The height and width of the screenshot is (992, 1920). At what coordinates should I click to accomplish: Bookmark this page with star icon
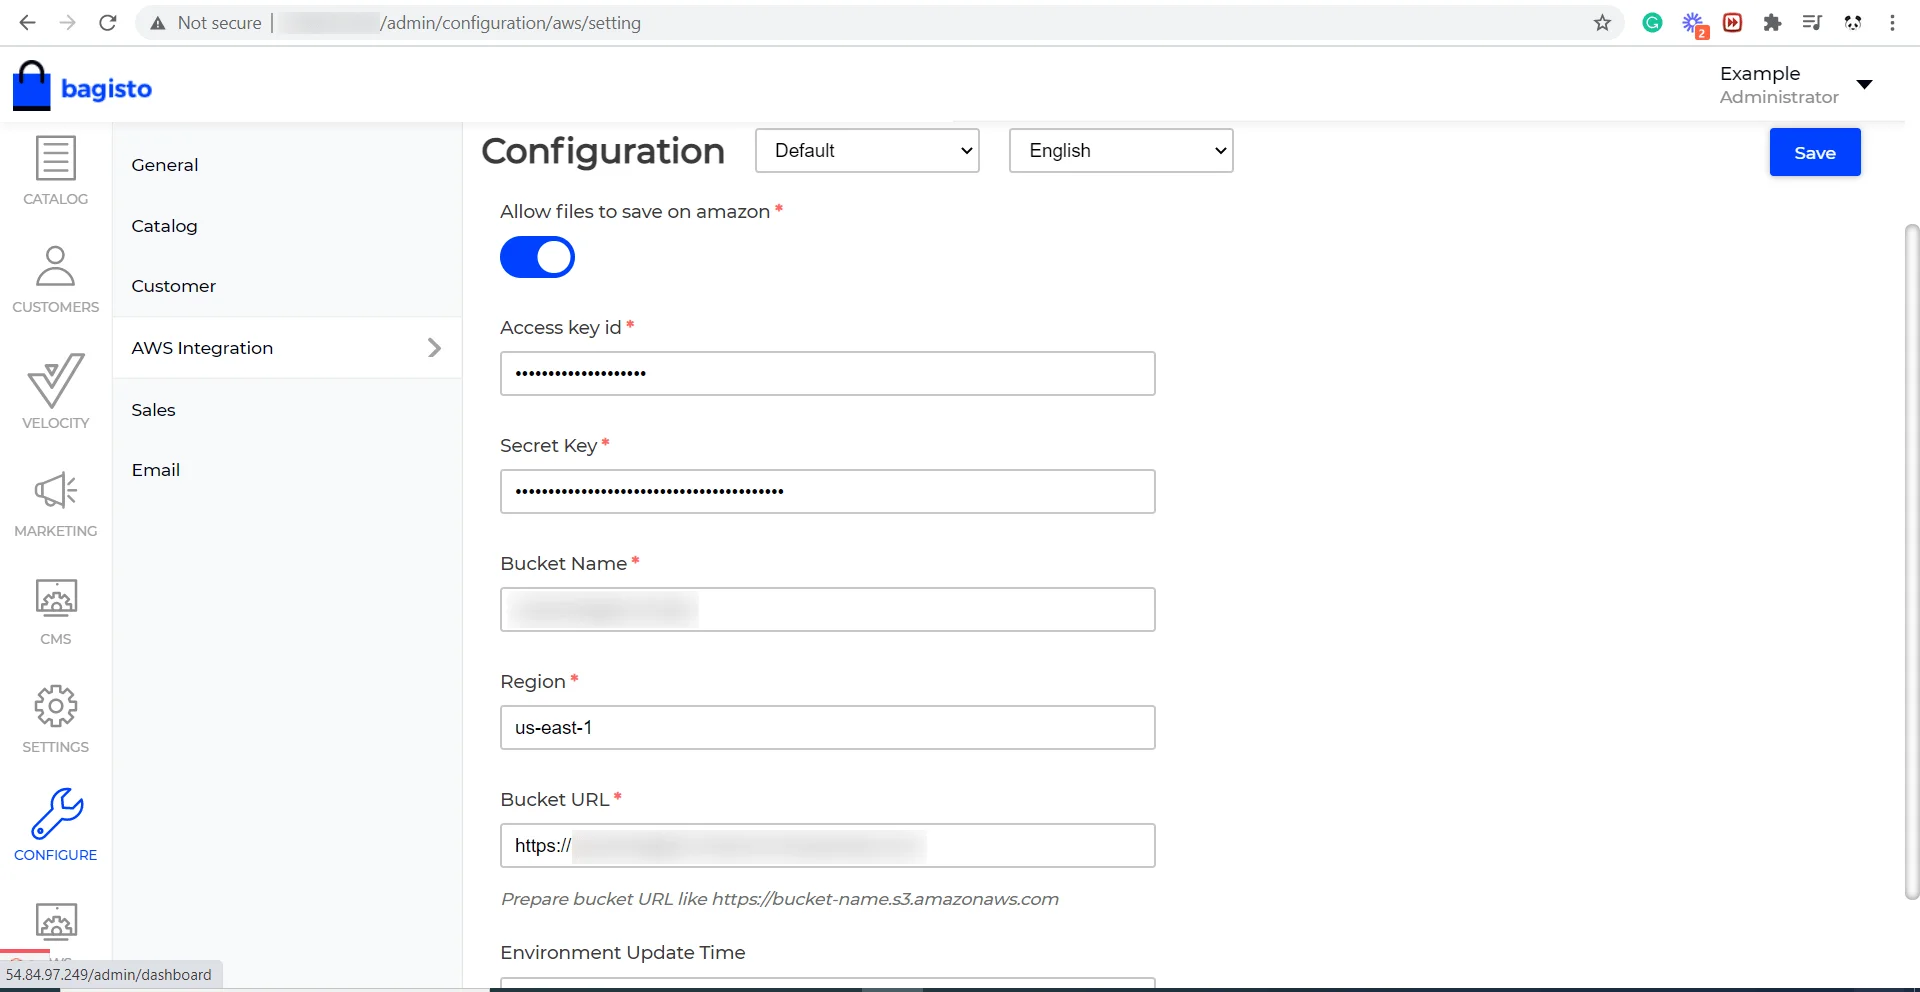click(1602, 22)
